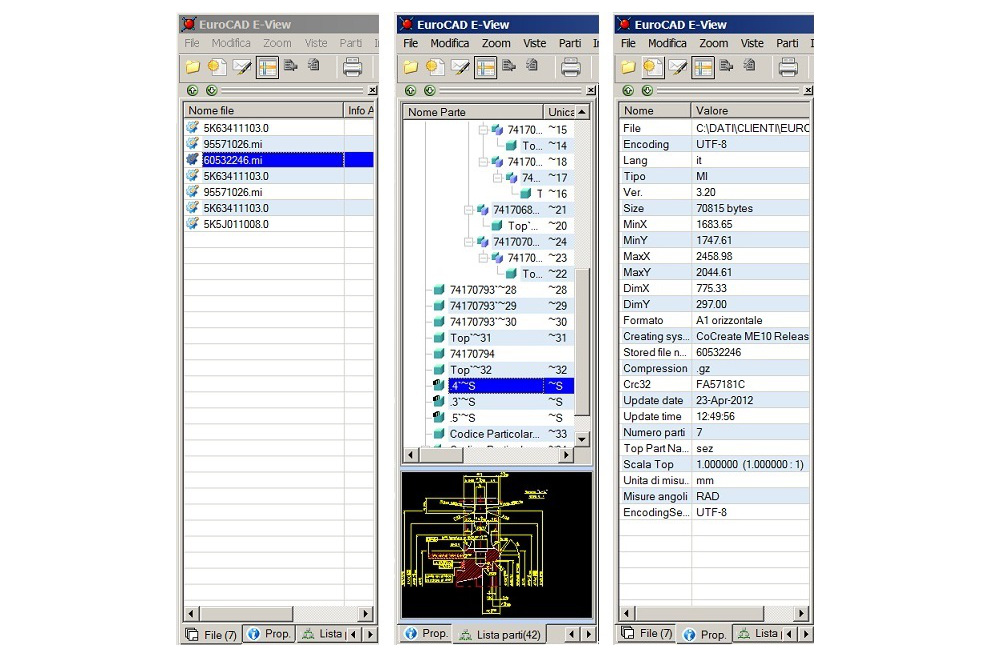
Task: Print using the printer icon in middle window
Action: coord(570,66)
